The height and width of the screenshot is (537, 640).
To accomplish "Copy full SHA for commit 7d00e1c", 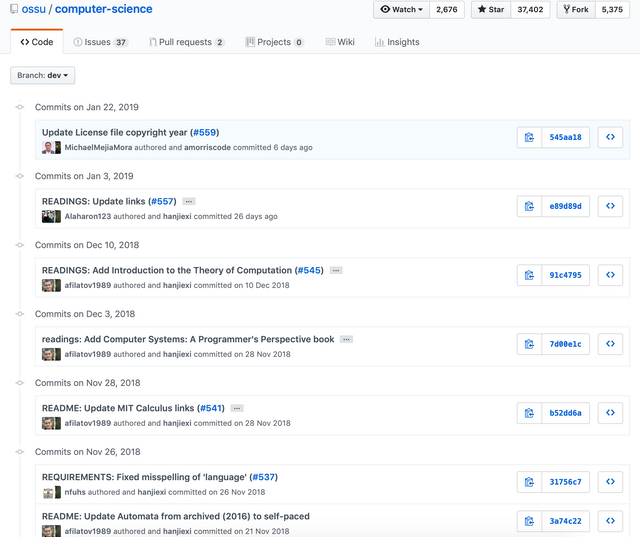I will [x=529, y=344].
